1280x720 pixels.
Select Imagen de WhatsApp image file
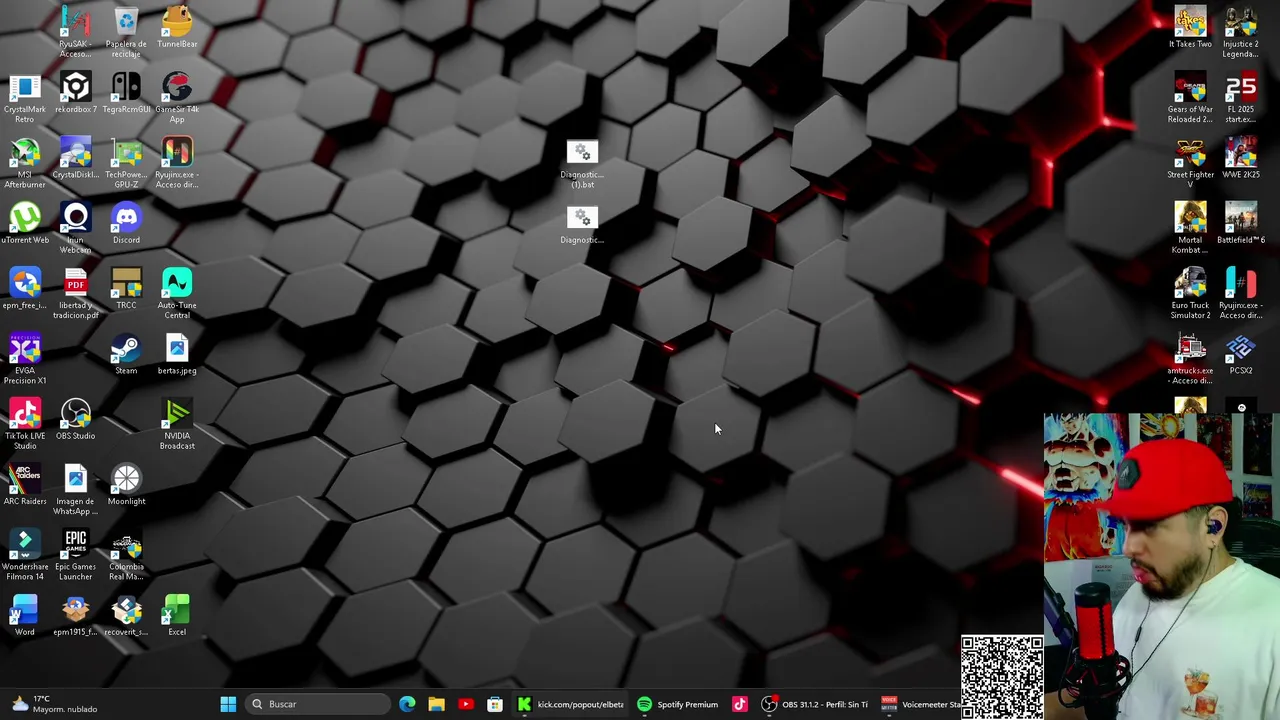point(75,489)
